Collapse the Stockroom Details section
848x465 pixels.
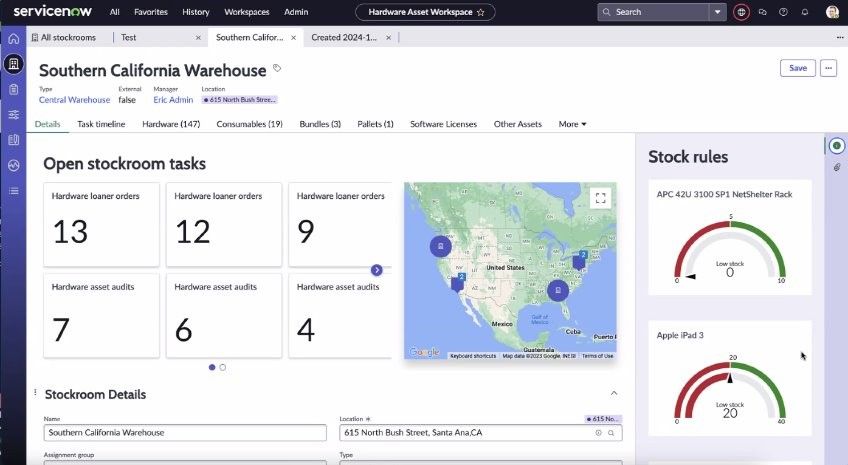(x=614, y=394)
